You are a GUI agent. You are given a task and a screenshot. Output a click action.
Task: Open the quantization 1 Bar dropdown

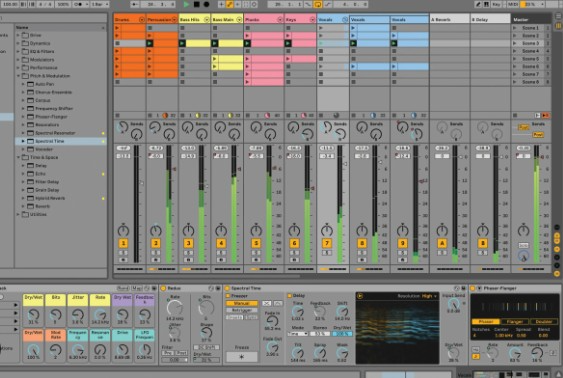(x=99, y=4)
